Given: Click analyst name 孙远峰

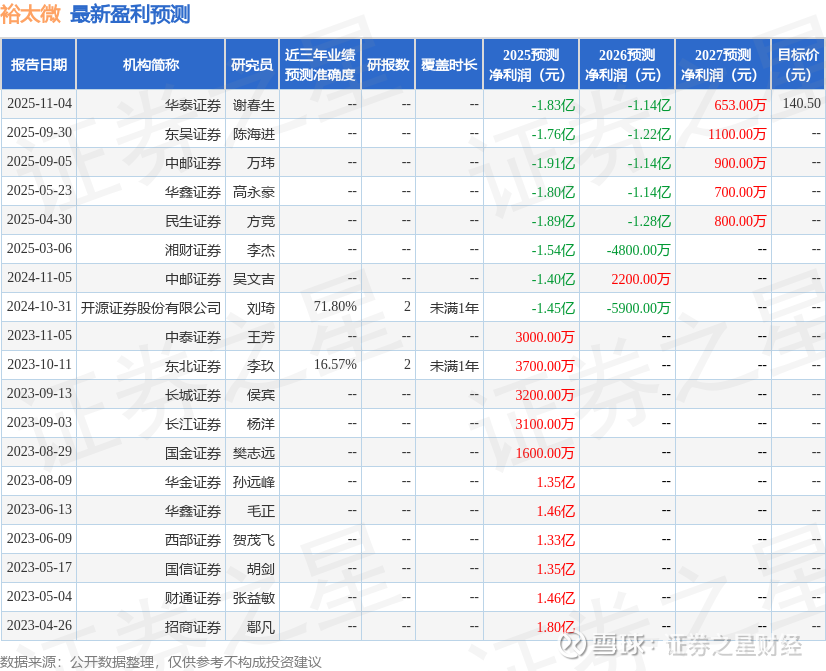Looking at the screenshot, I should pos(254,482).
